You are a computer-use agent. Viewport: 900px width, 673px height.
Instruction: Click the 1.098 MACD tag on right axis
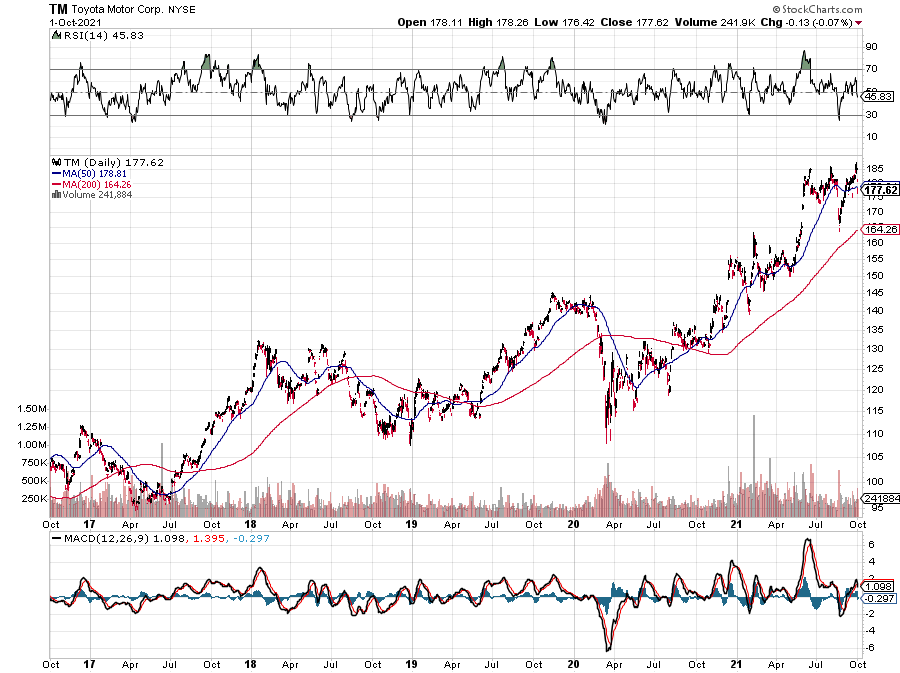tap(878, 586)
